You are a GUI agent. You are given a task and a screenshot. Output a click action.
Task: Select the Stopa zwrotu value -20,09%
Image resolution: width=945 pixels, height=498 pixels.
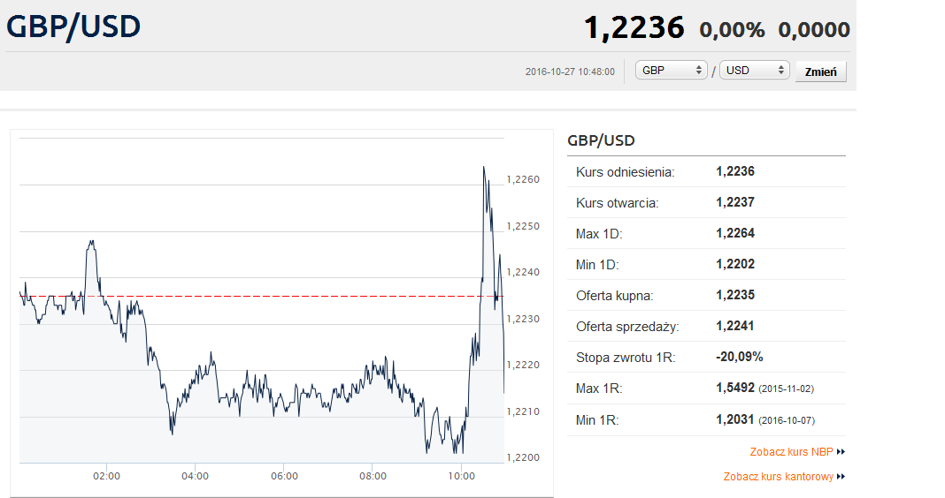(739, 356)
